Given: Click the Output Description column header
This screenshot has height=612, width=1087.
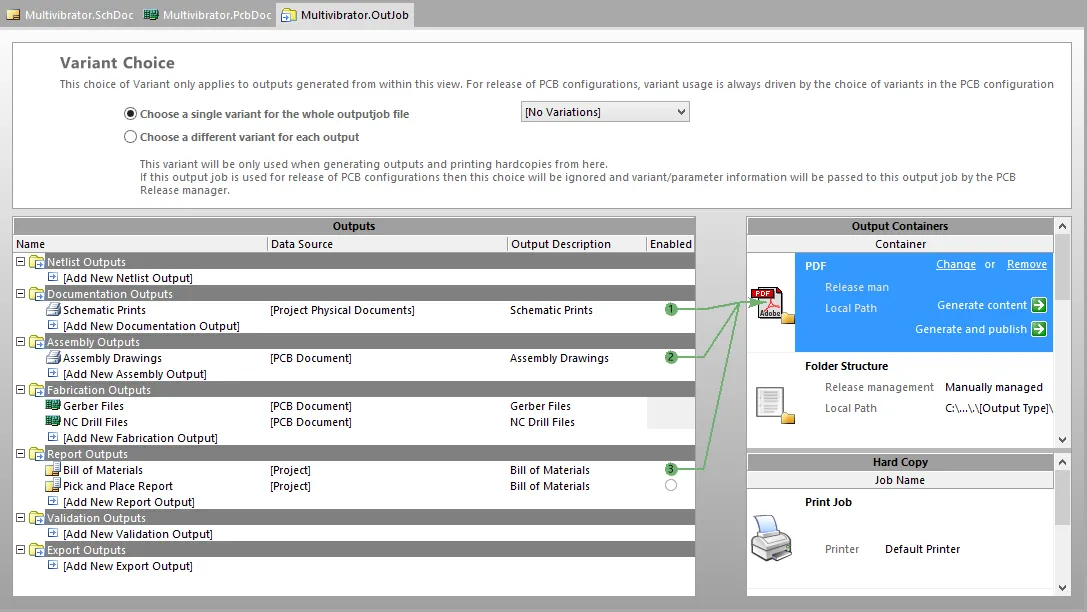Looking at the screenshot, I should (576, 244).
